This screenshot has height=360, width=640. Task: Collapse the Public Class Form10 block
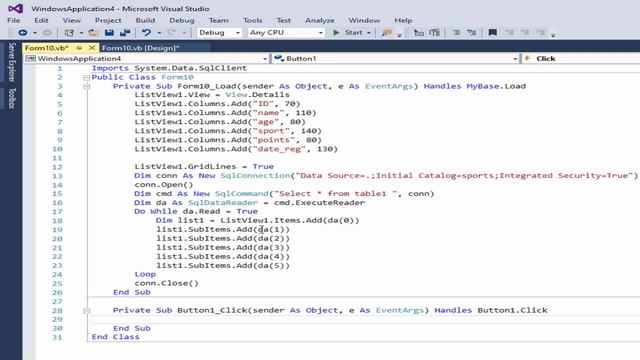pos(86,78)
